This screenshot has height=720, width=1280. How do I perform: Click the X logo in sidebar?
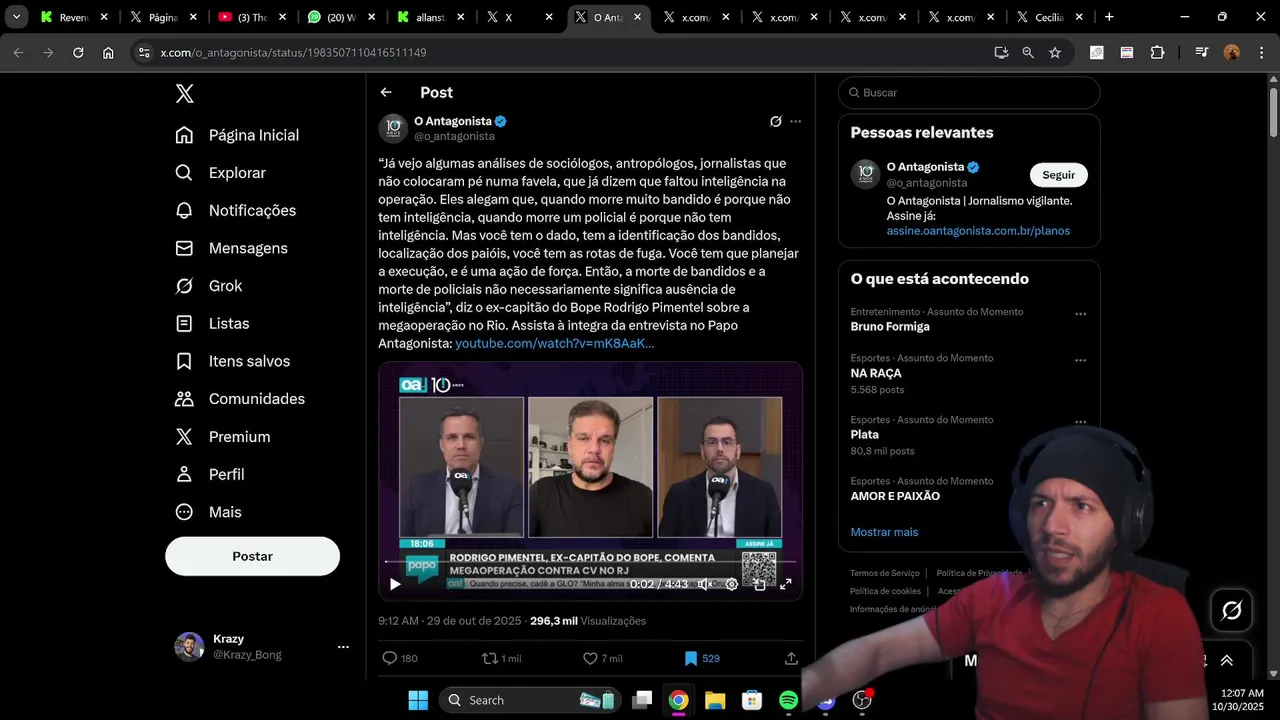tap(184, 94)
